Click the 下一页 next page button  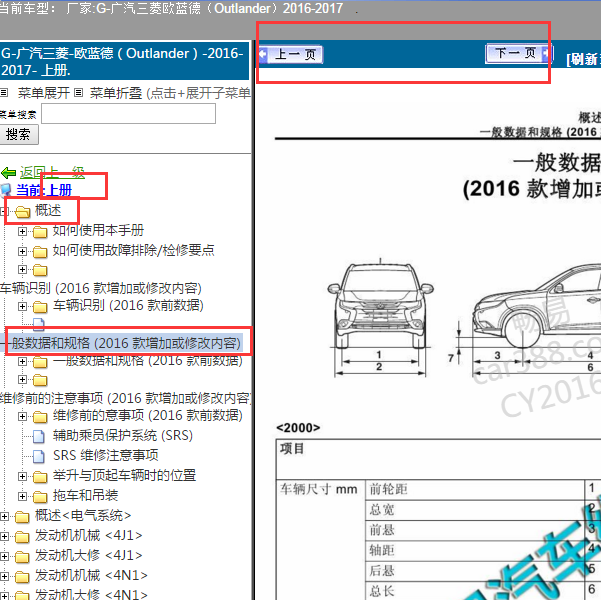pos(519,53)
